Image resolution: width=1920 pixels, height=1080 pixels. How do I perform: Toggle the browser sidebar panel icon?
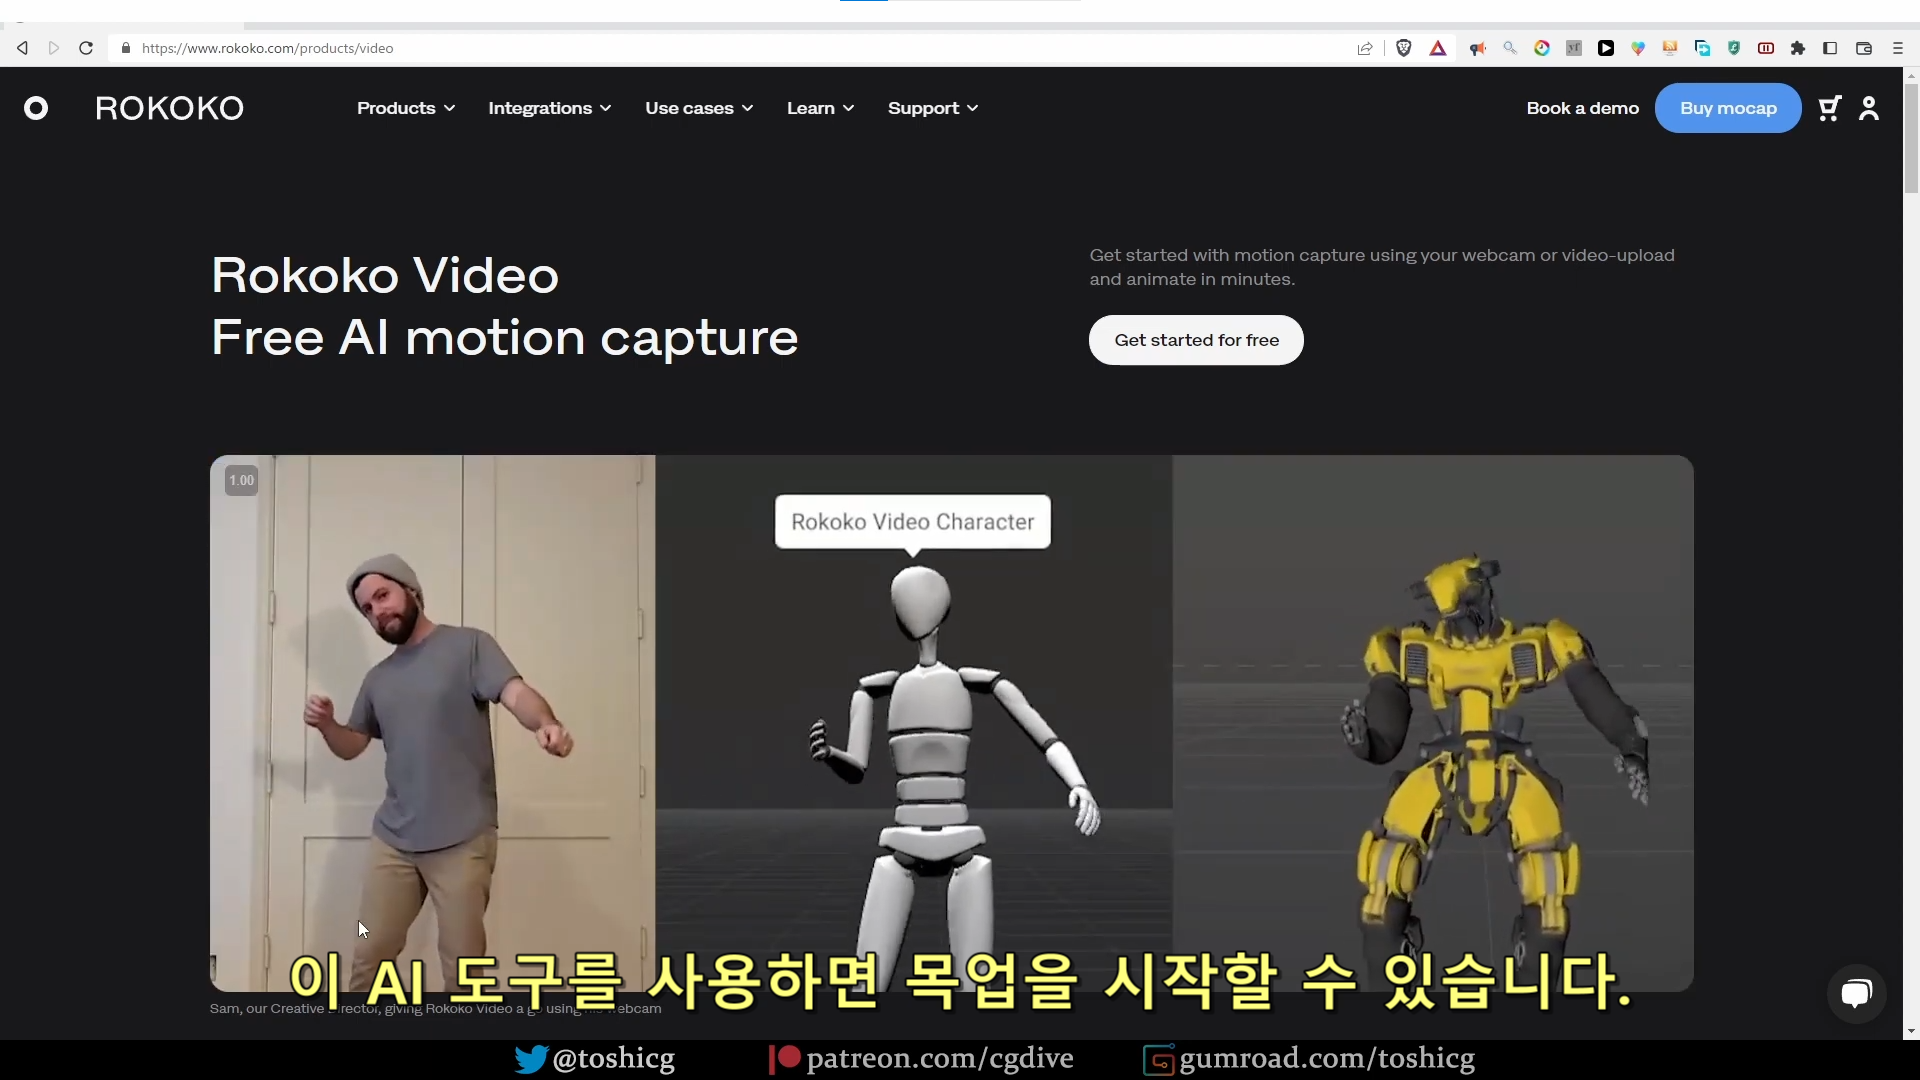1830,48
